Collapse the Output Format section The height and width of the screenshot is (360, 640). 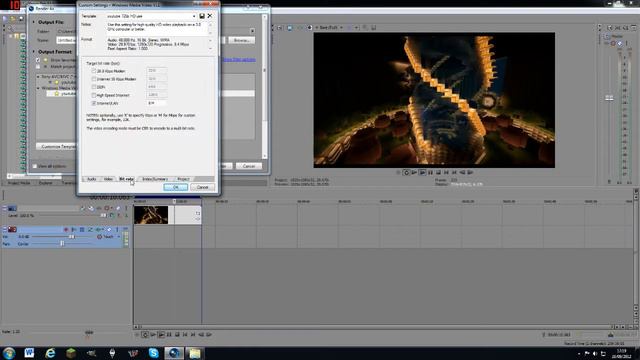point(33,52)
